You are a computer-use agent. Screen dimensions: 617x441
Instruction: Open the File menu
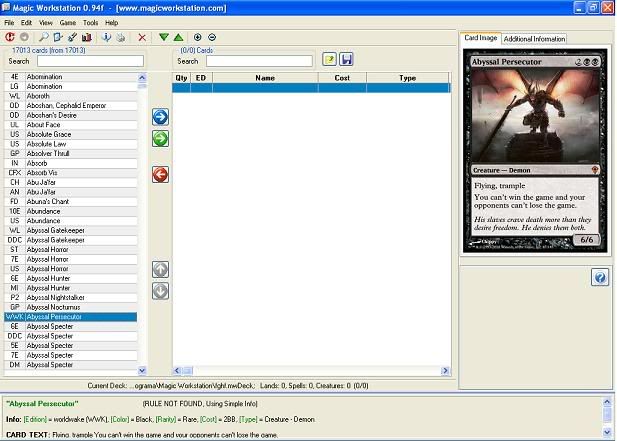tap(9, 23)
